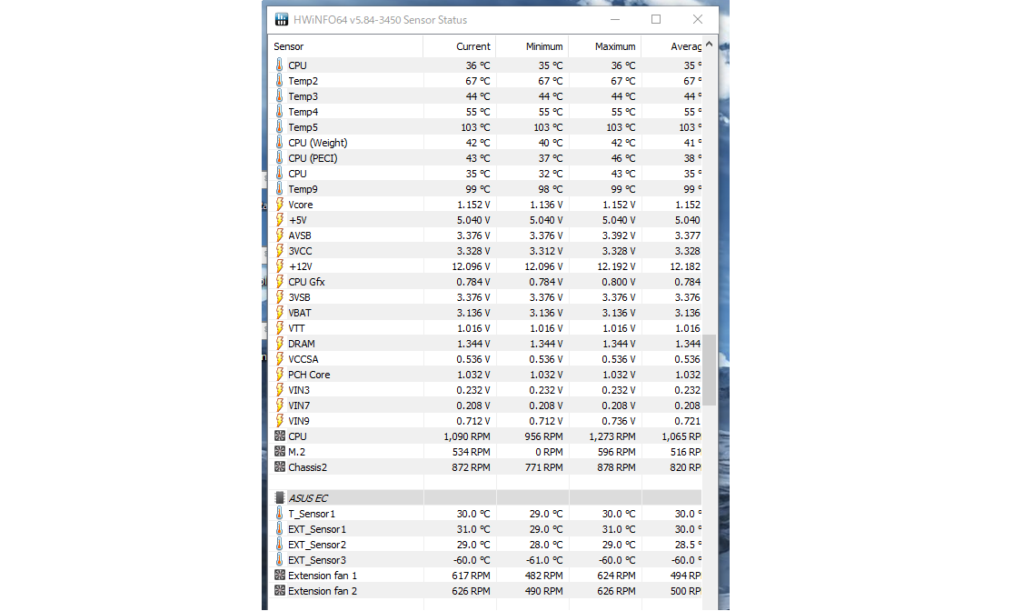1024x611 pixels.
Task: Click the EXT_Sensor3 thermometer icon
Action: [280, 559]
